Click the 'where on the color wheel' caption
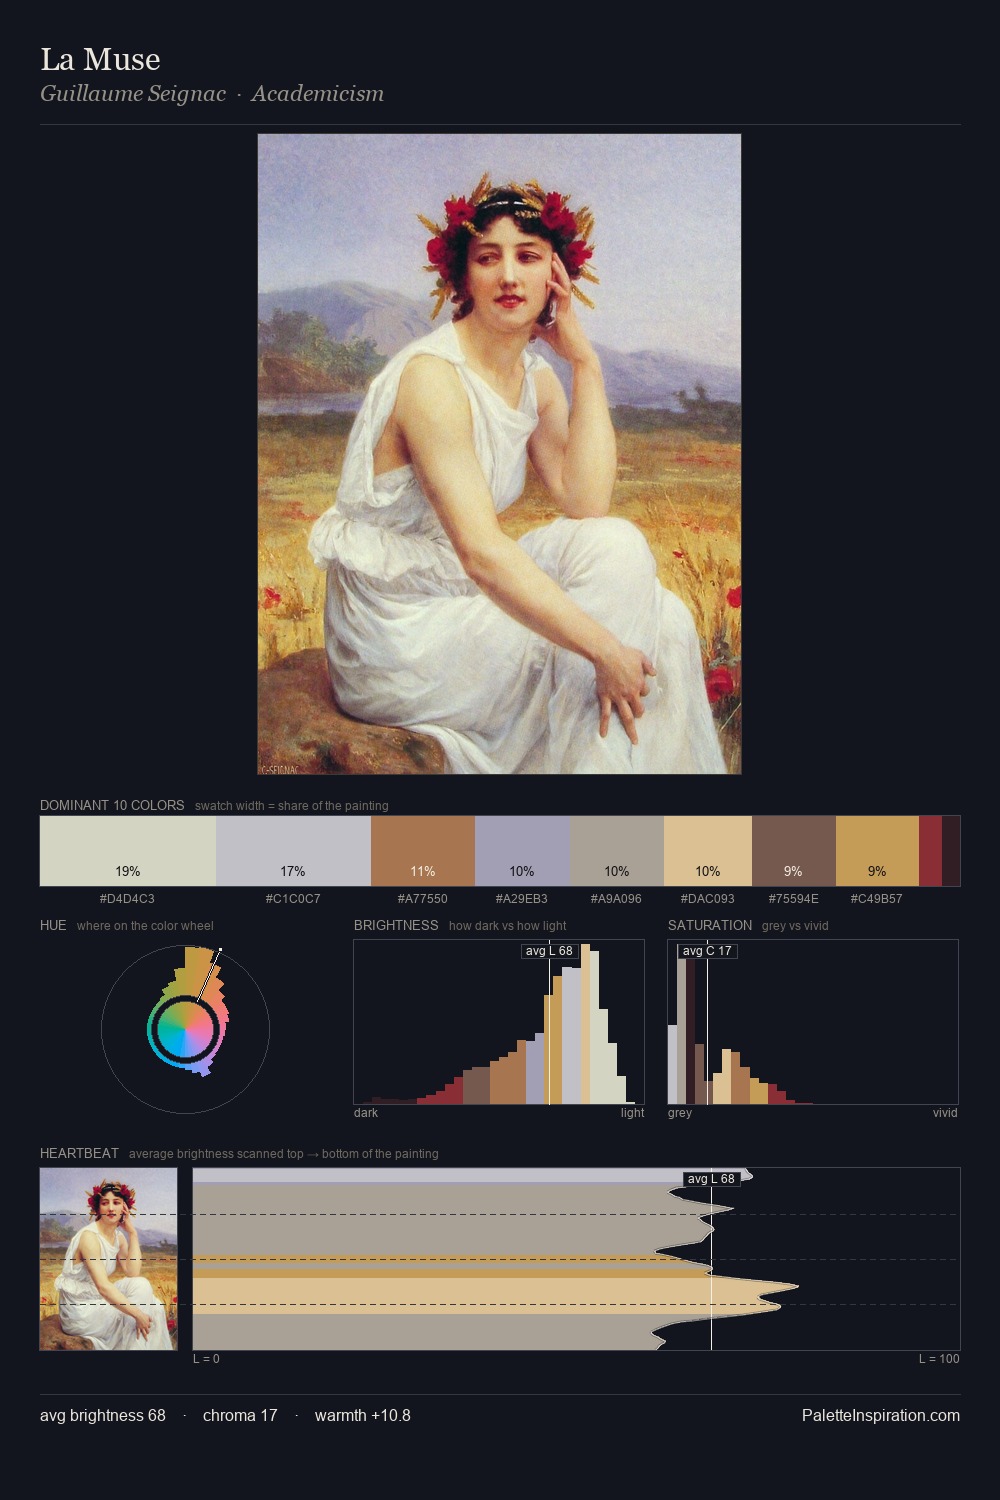This screenshot has width=1000, height=1500. [145, 925]
